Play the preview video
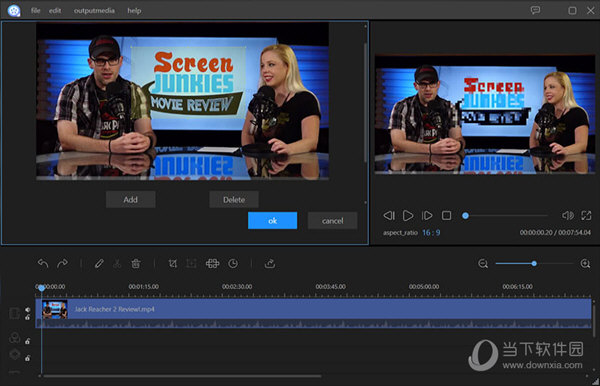The image size is (600, 386). click(x=408, y=216)
